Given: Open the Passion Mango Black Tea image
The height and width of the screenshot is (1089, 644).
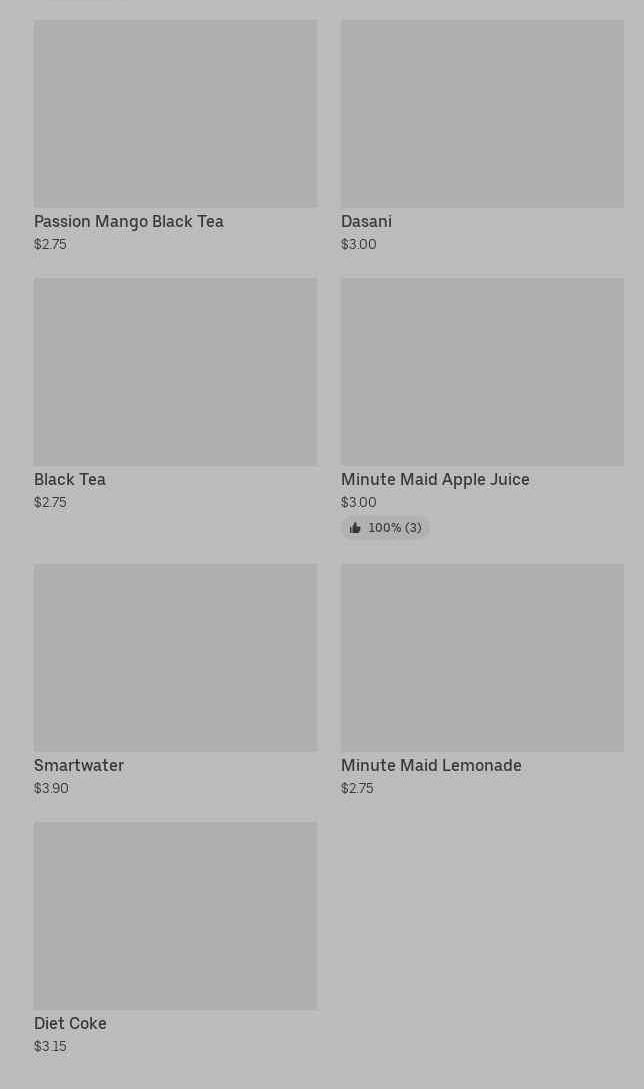Looking at the screenshot, I should (x=175, y=114).
